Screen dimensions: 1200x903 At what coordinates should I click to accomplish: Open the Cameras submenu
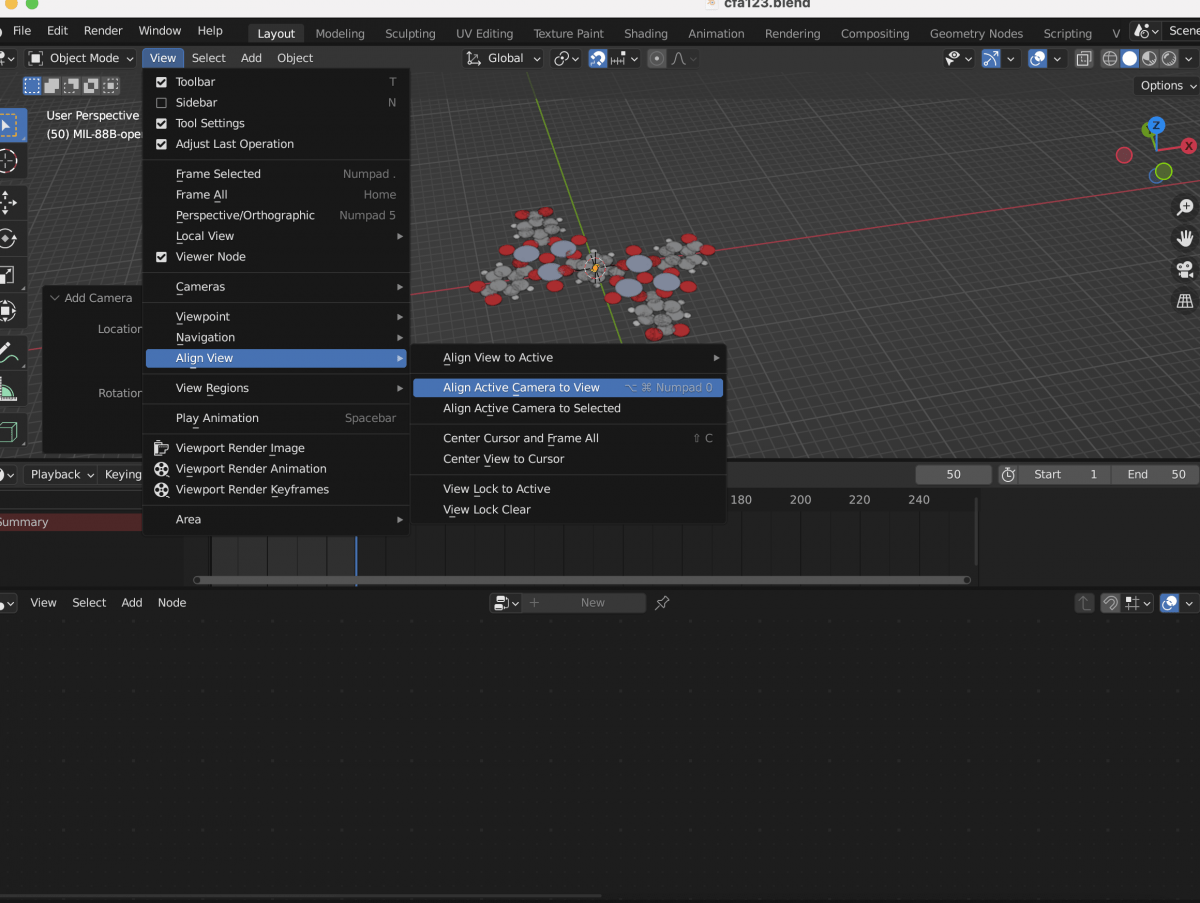click(276, 287)
